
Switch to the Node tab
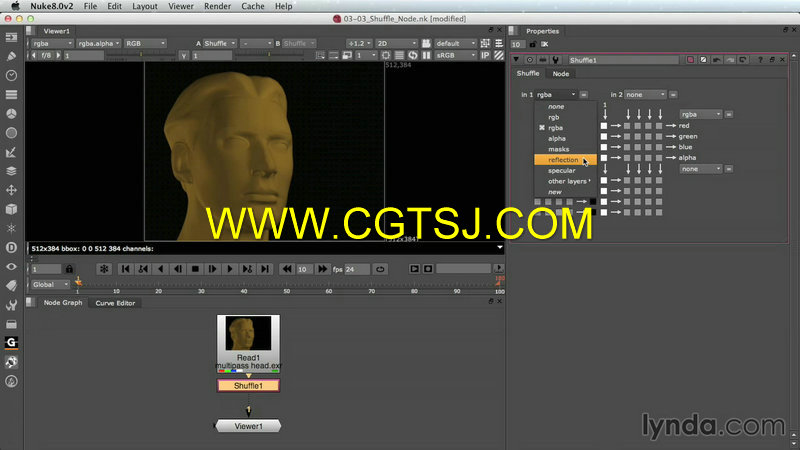pyautogui.click(x=561, y=74)
